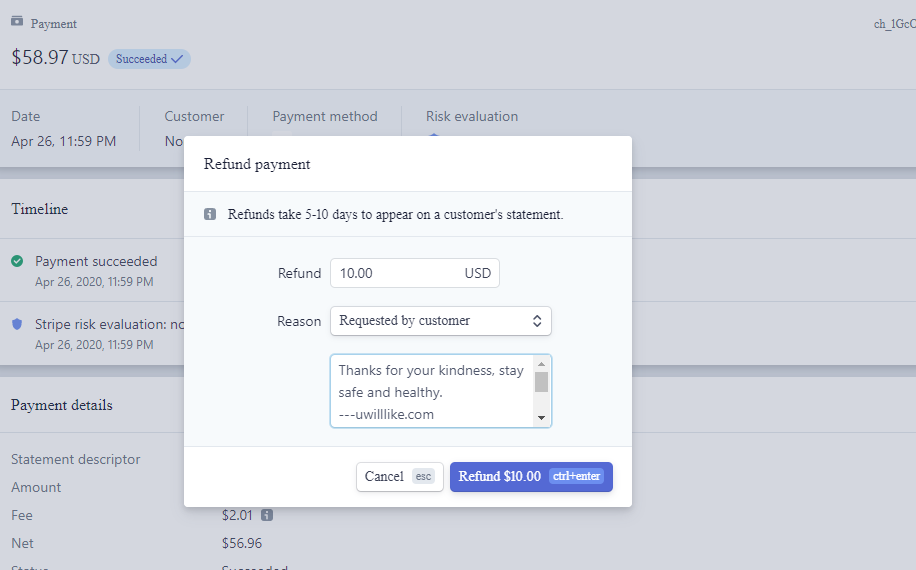
Task: Click the info icon beside refund notice
Action: [210, 214]
